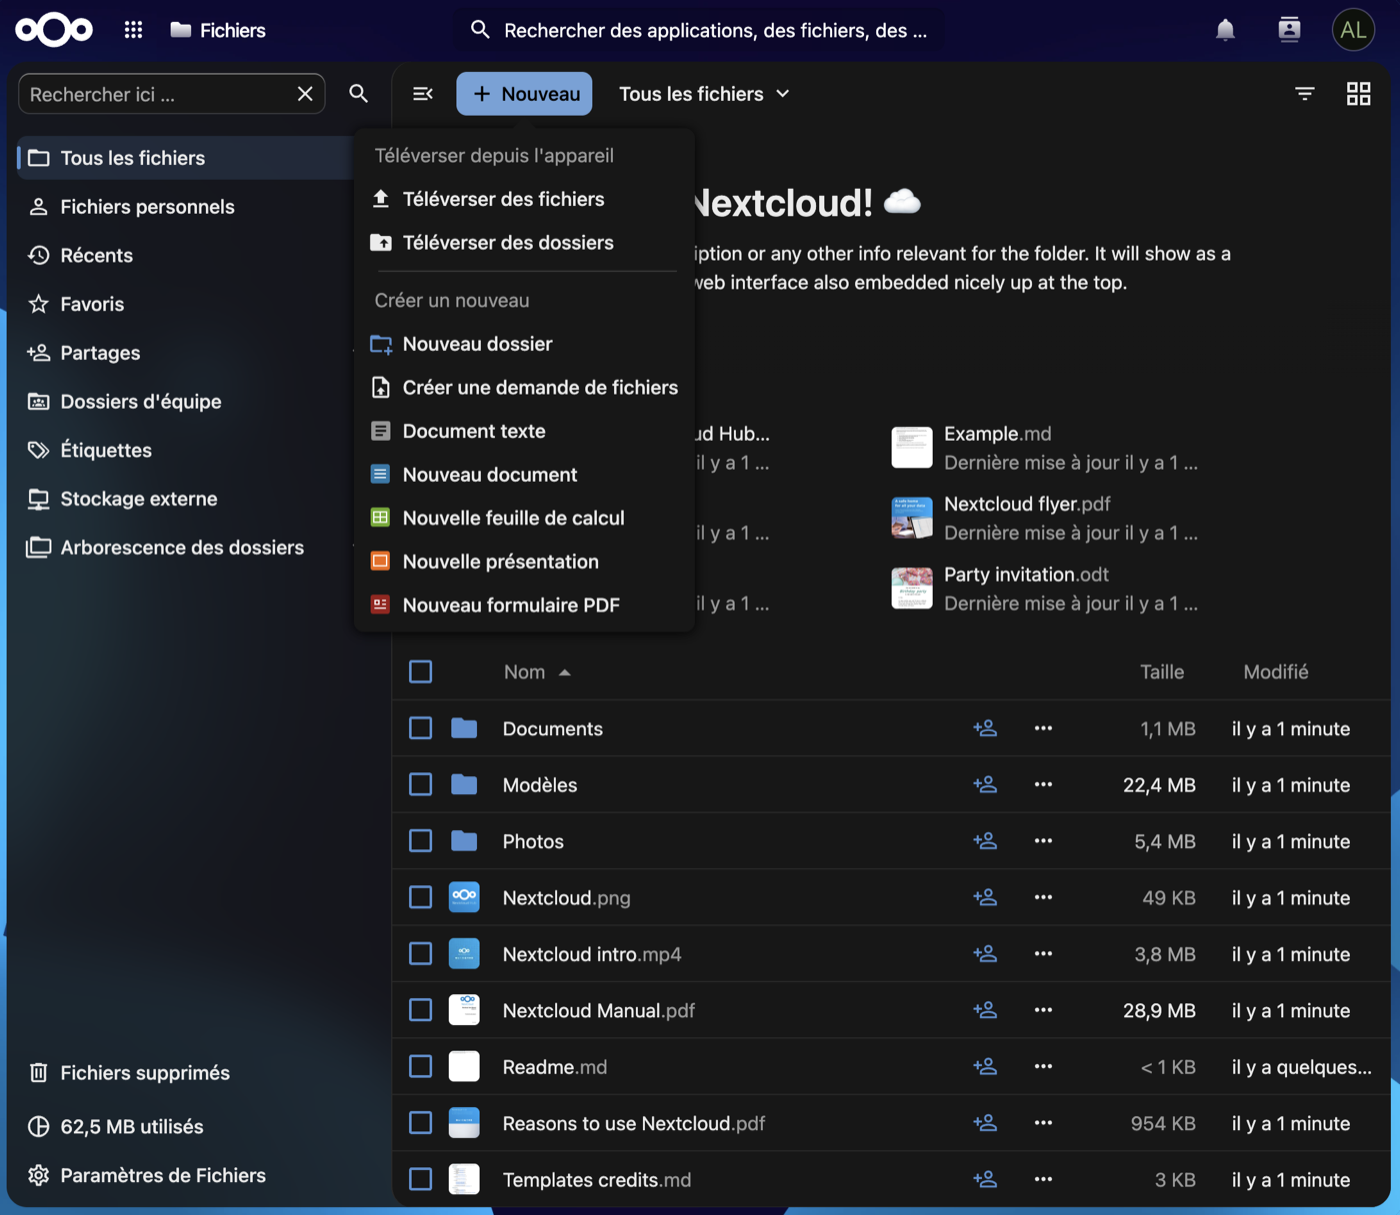
Task: Share Nextcloud Manual.pdf
Action: point(985,1011)
